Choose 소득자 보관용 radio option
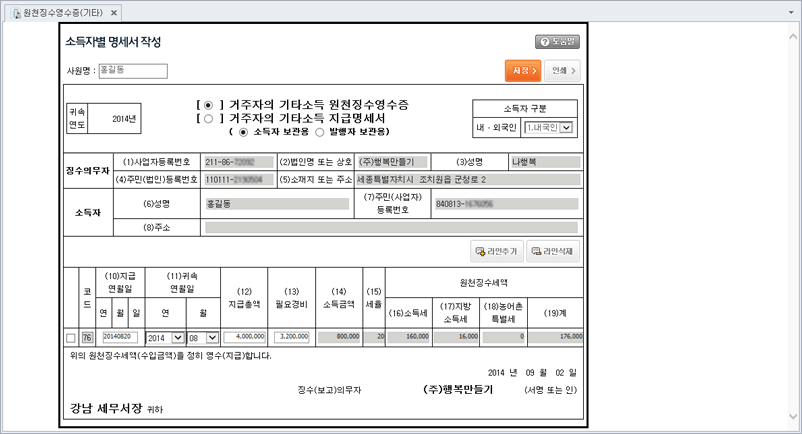Image resolution: width=802 pixels, height=434 pixels. [243, 132]
